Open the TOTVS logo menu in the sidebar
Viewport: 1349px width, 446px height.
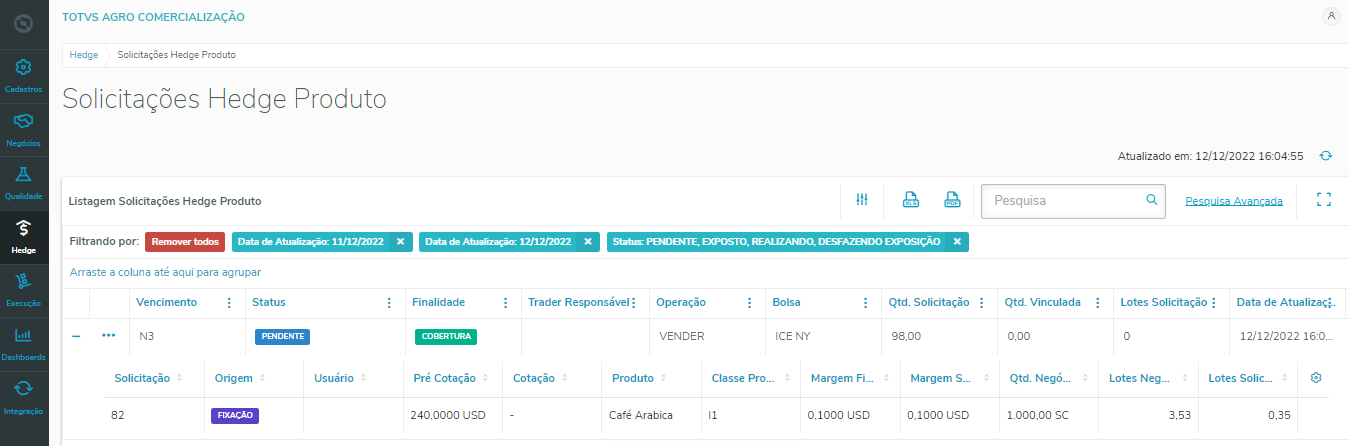tap(24, 22)
